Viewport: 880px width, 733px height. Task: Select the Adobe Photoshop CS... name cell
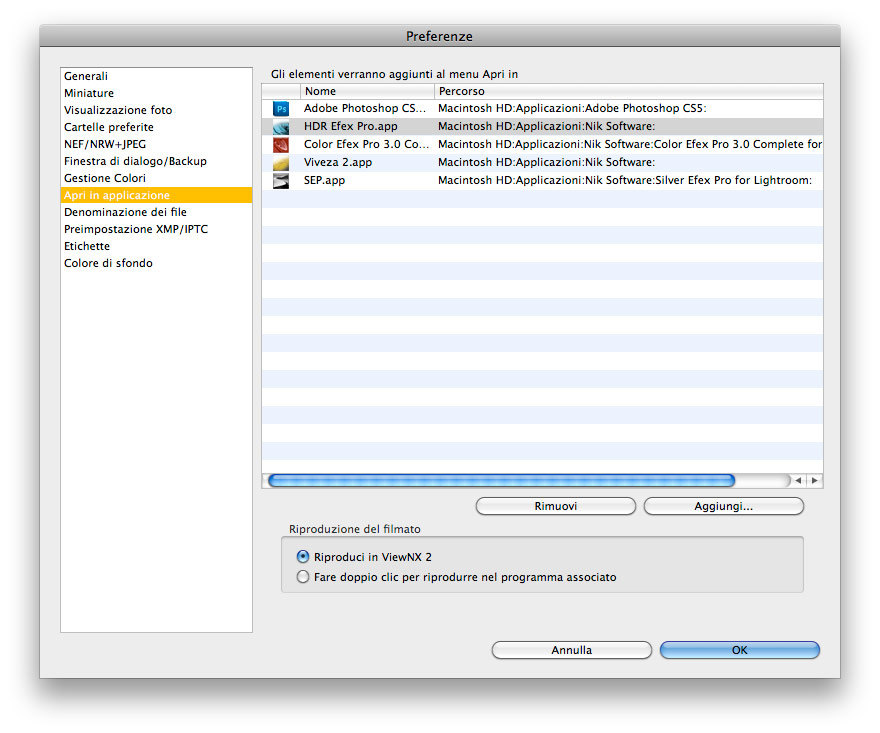[365, 108]
